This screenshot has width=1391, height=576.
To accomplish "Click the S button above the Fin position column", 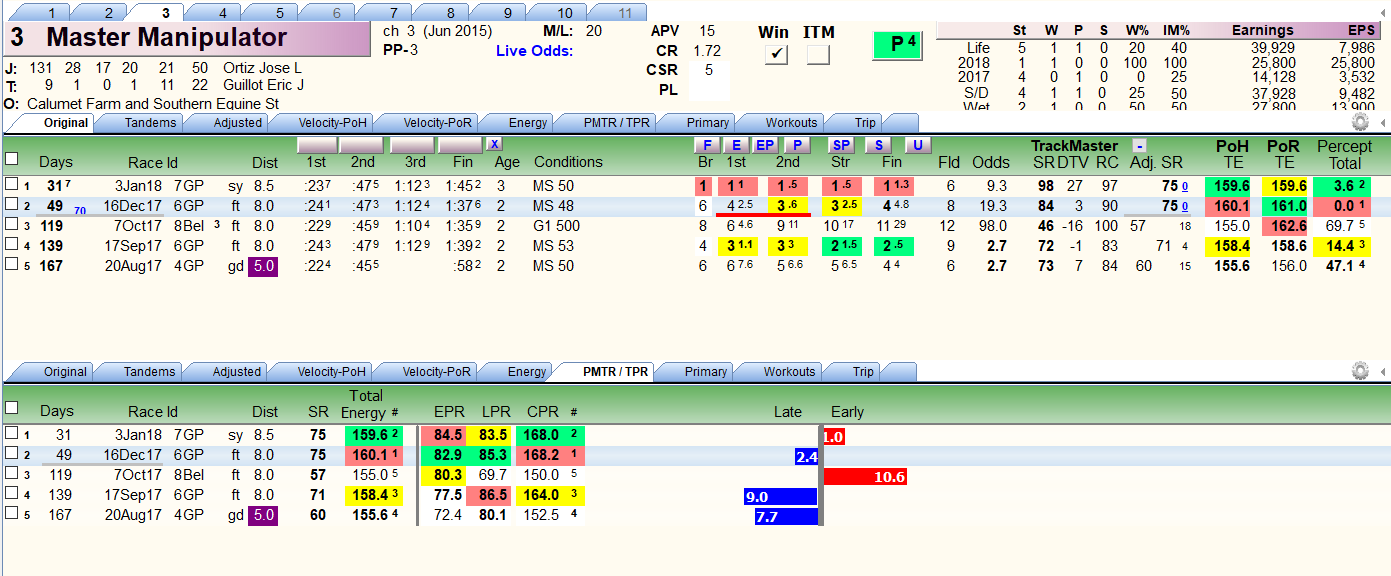I will pyautogui.click(x=880, y=146).
